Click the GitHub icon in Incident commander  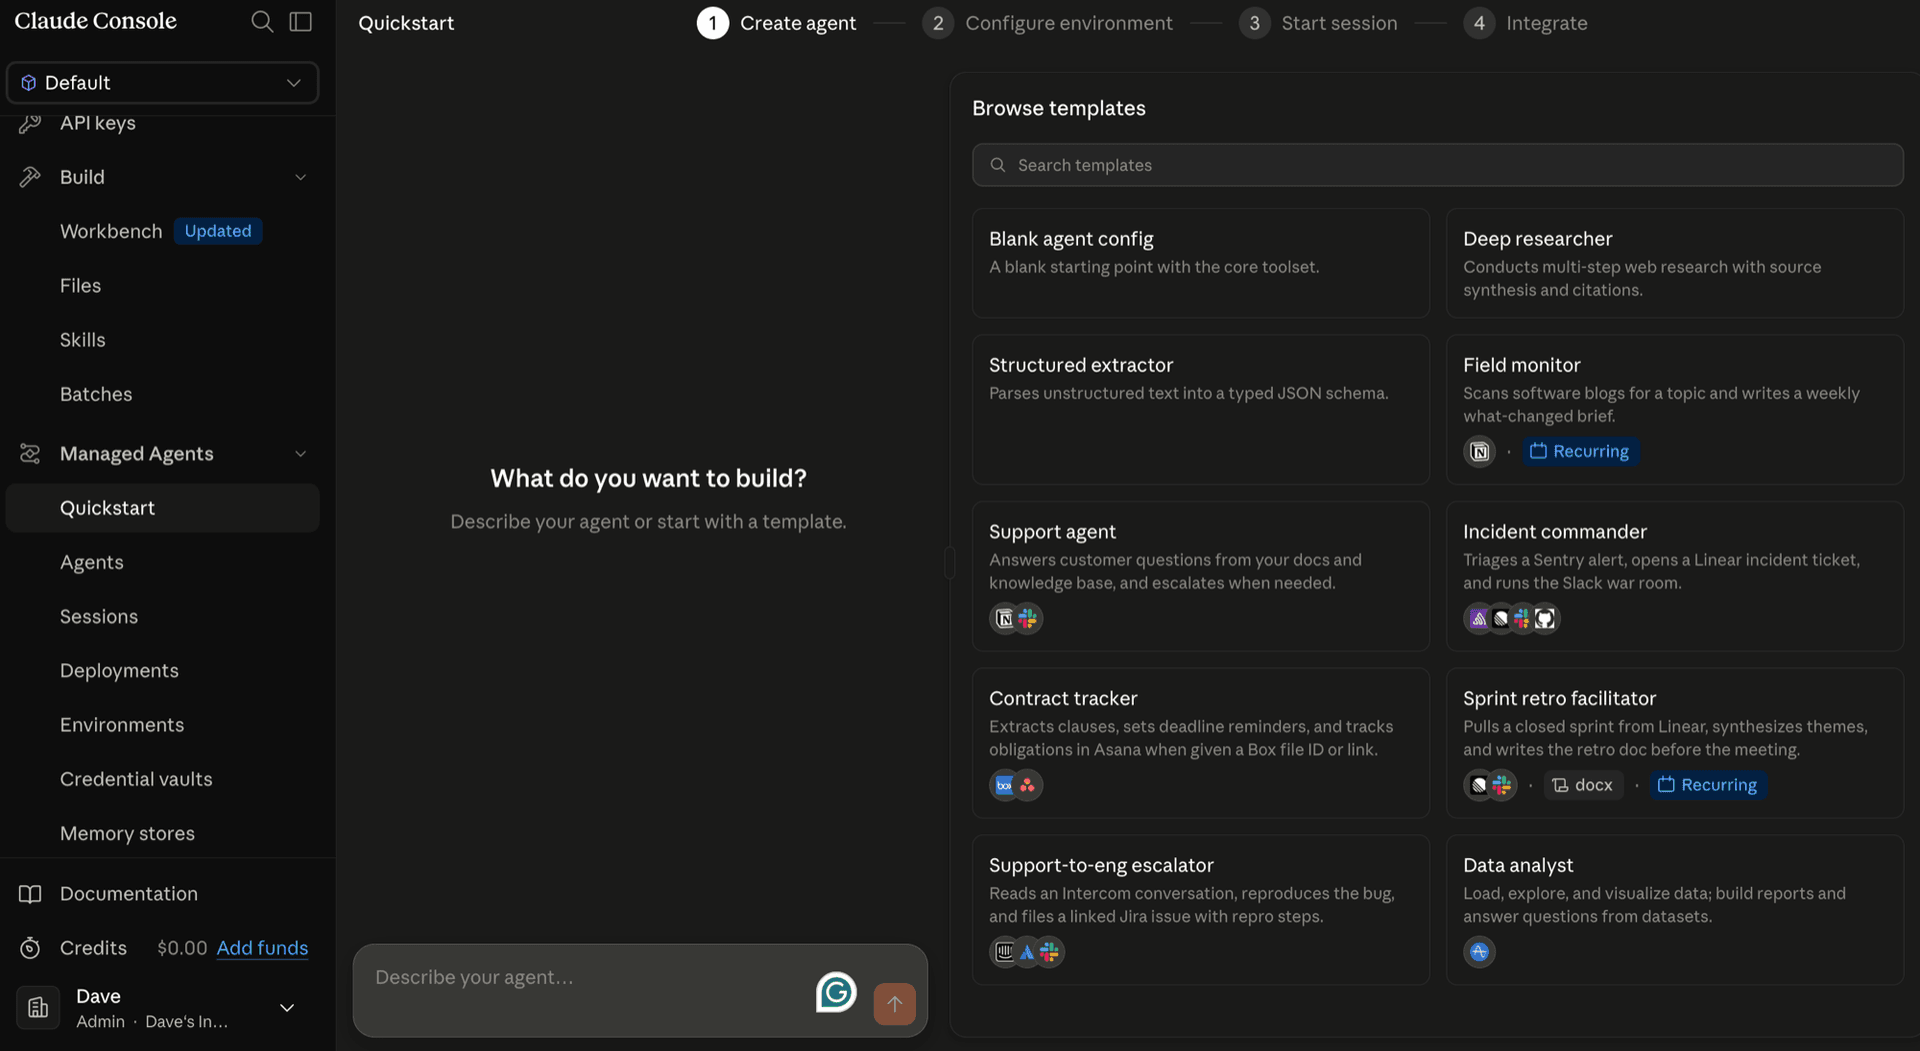(x=1545, y=619)
